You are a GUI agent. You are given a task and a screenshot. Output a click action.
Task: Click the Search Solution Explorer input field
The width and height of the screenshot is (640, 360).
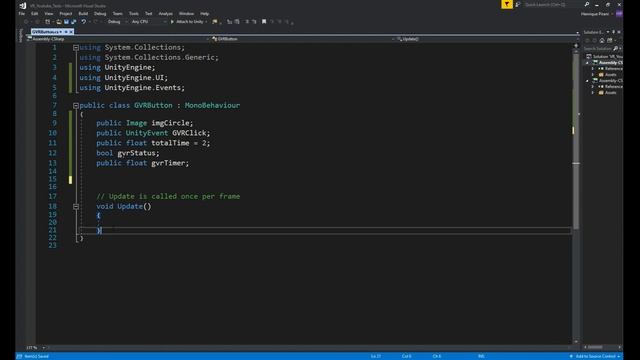(597, 49)
